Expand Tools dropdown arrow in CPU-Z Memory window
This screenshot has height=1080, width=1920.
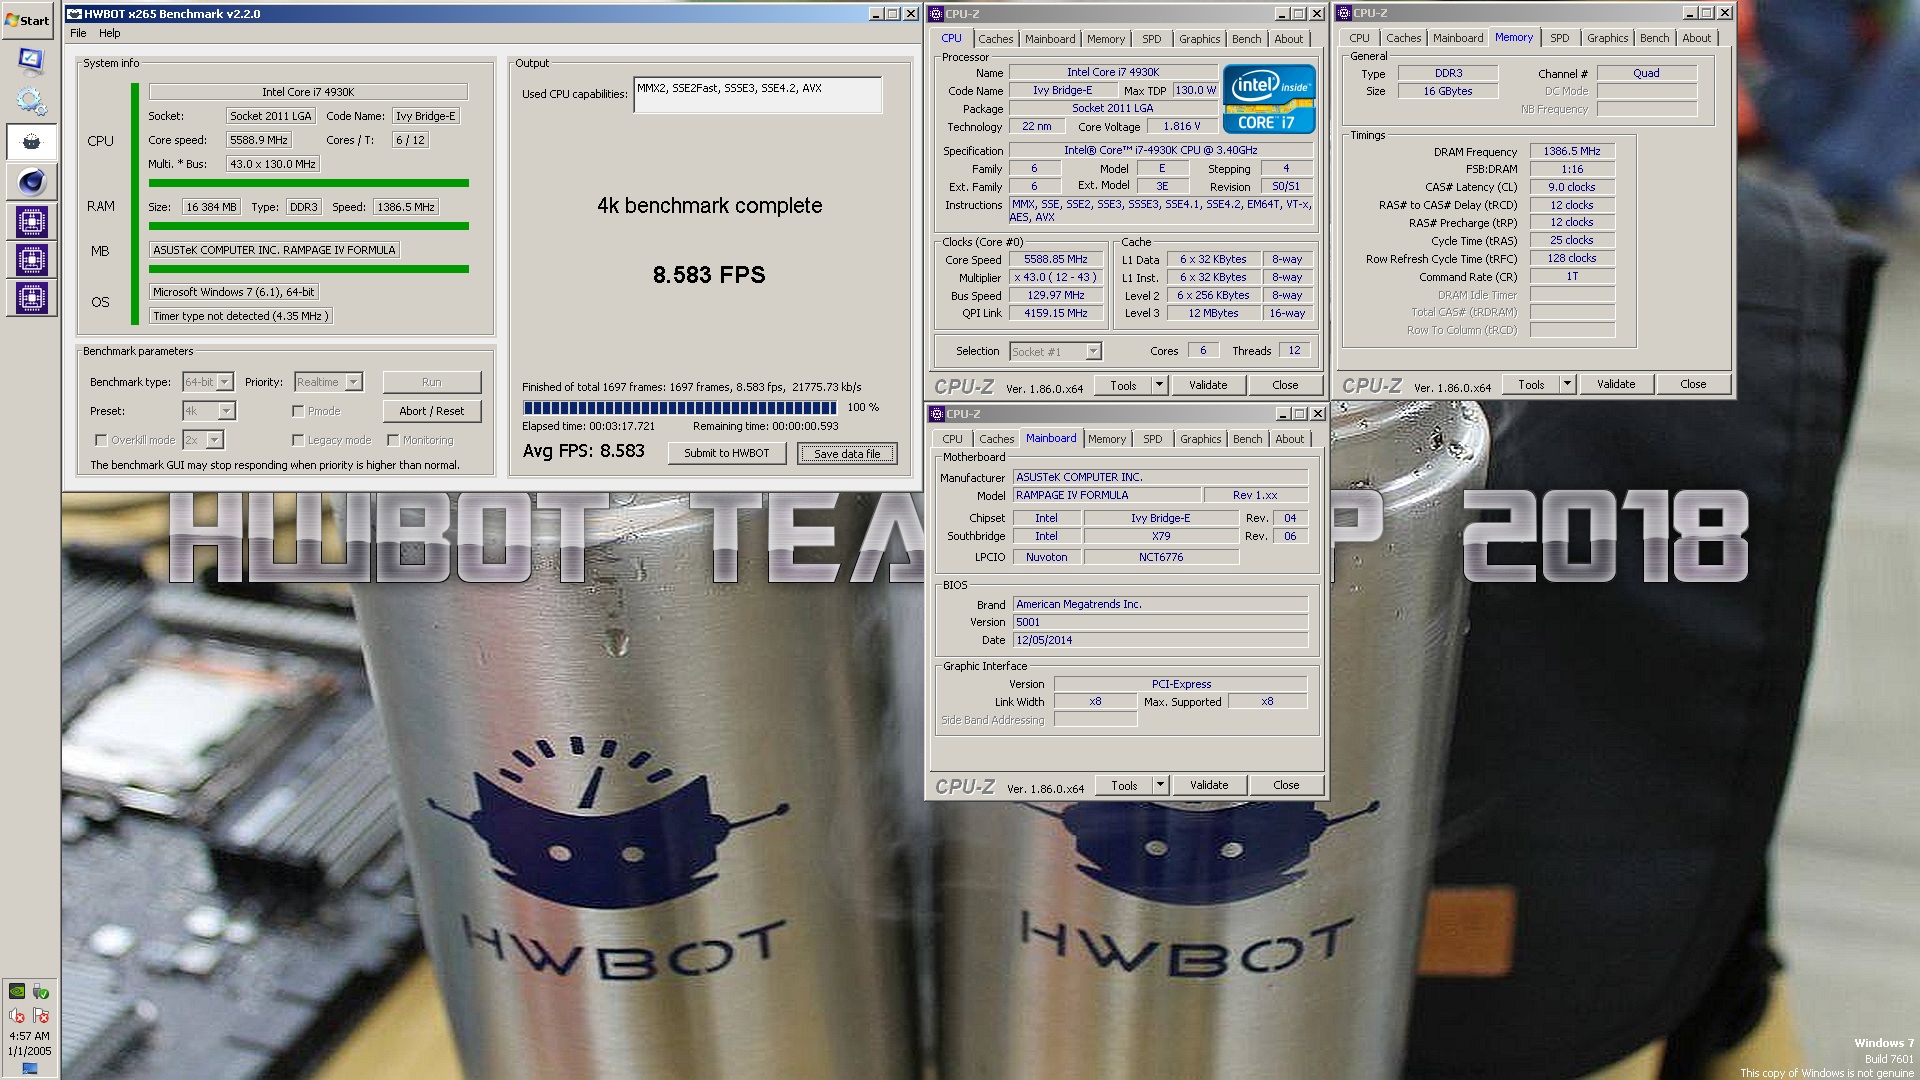coord(1567,384)
